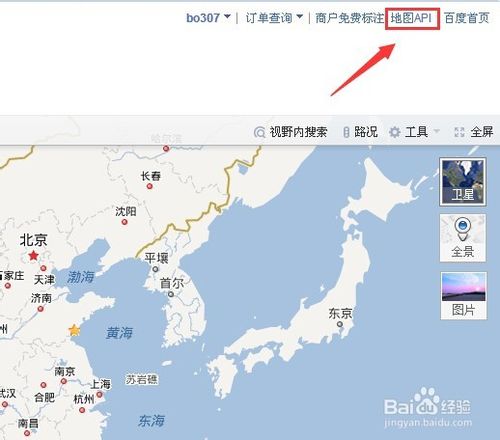Click the 全屏 text label
The width and height of the screenshot is (500, 440).
pyautogui.click(x=482, y=132)
